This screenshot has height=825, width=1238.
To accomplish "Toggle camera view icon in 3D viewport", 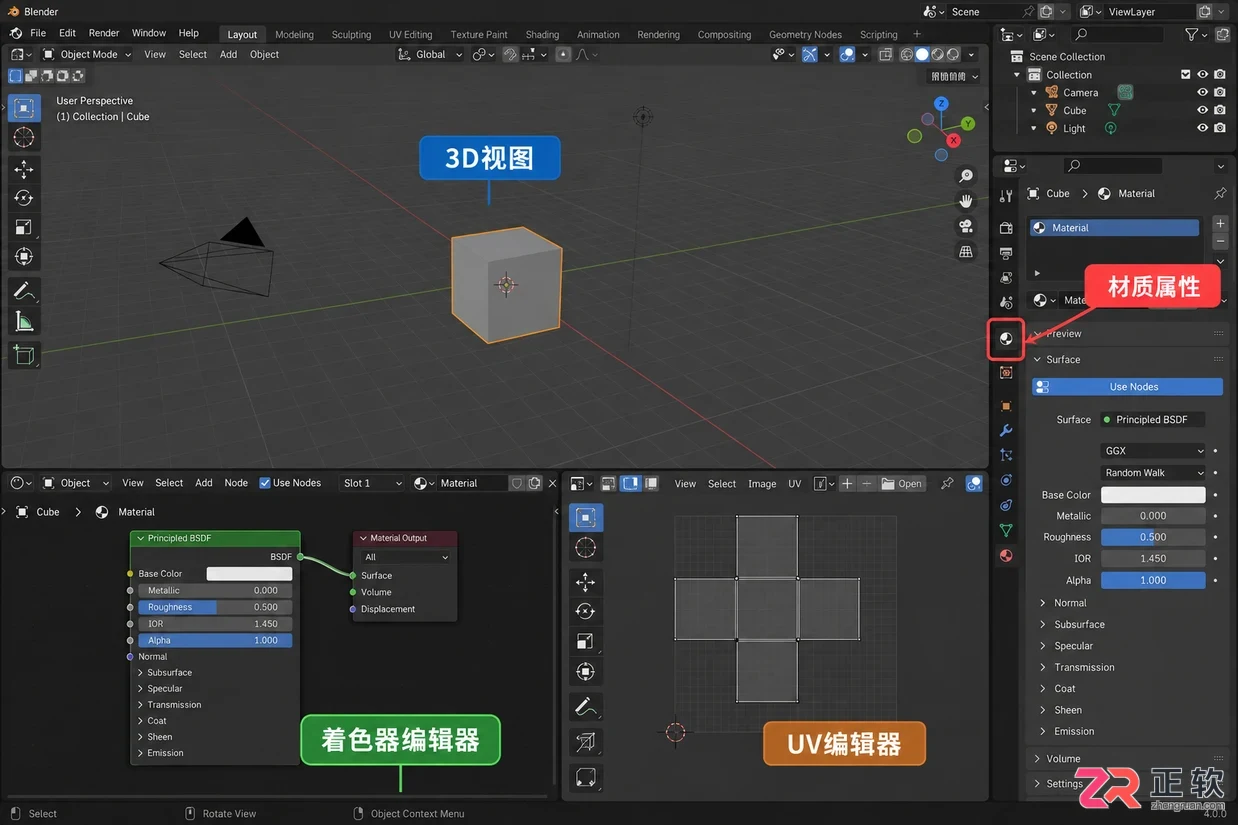I will pyautogui.click(x=966, y=226).
